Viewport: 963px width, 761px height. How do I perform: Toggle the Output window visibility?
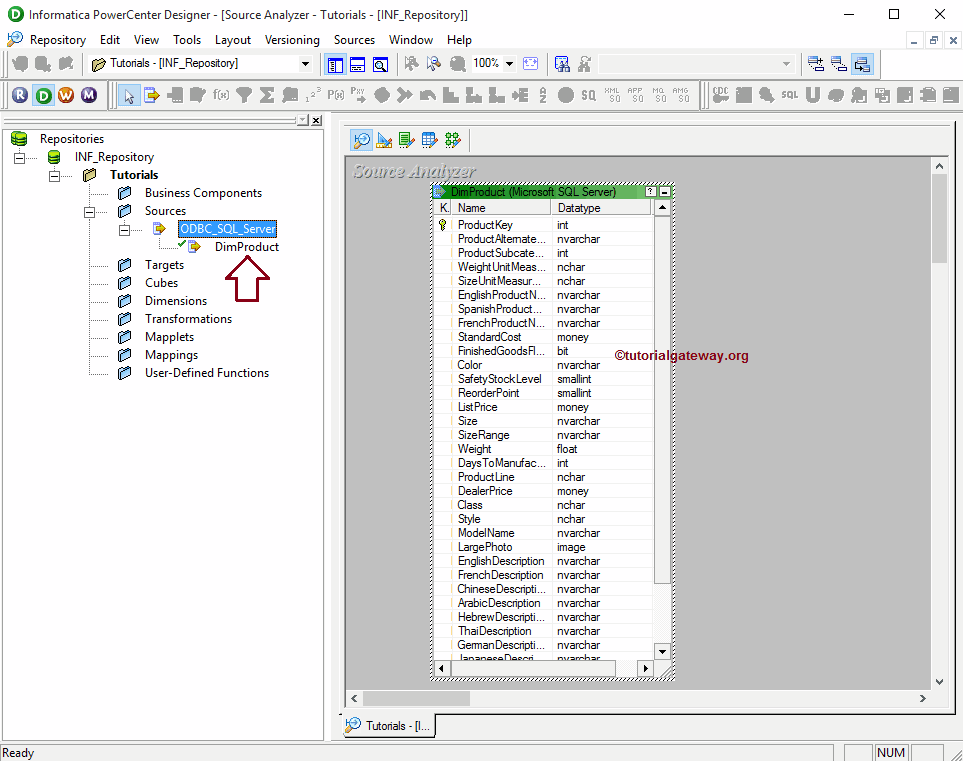pyautogui.click(x=358, y=63)
